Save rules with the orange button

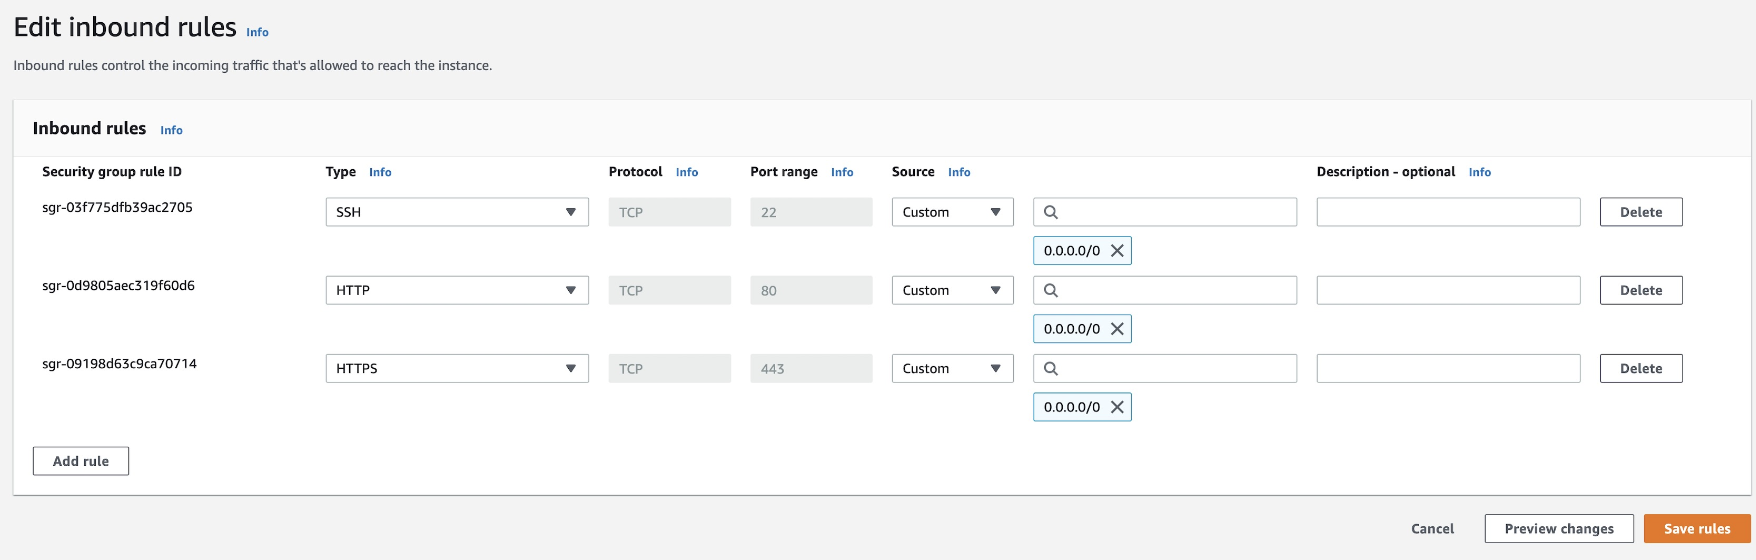pyautogui.click(x=1696, y=529)
